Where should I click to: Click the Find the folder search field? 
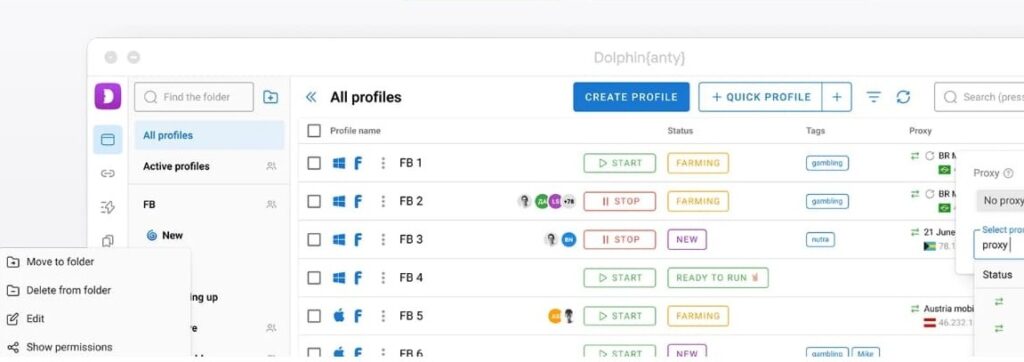pyautogui.click(x=194, y=97)
